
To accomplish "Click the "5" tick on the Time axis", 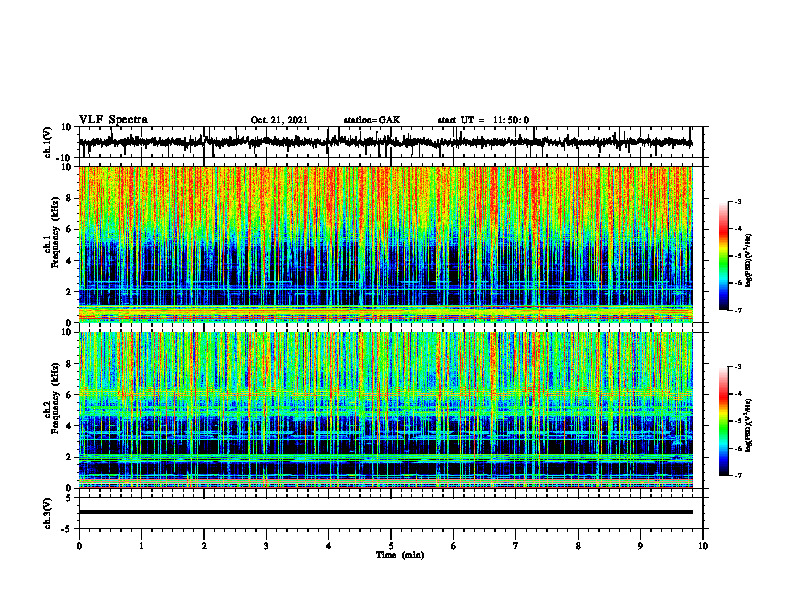I will [391, 546].
